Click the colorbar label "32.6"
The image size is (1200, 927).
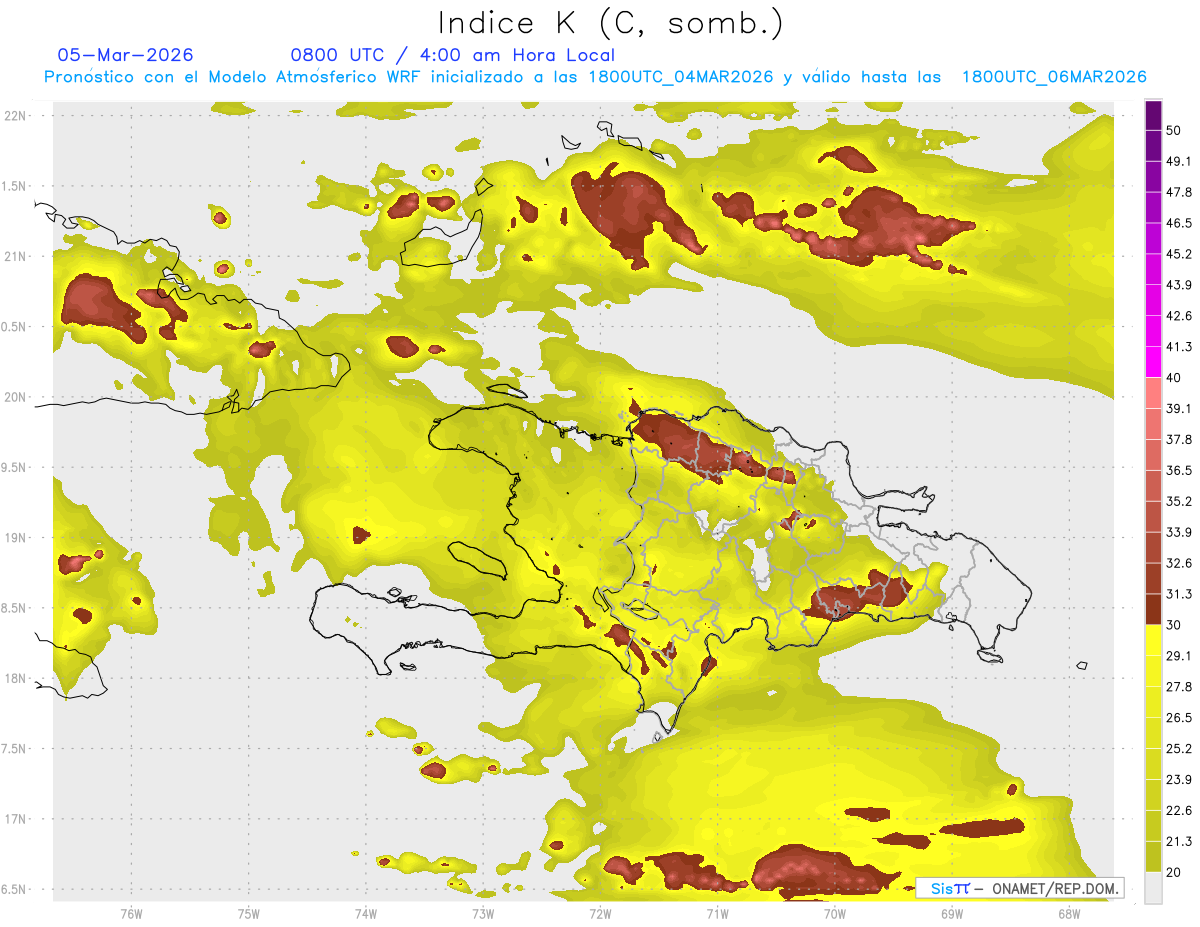pos(1179,563)
